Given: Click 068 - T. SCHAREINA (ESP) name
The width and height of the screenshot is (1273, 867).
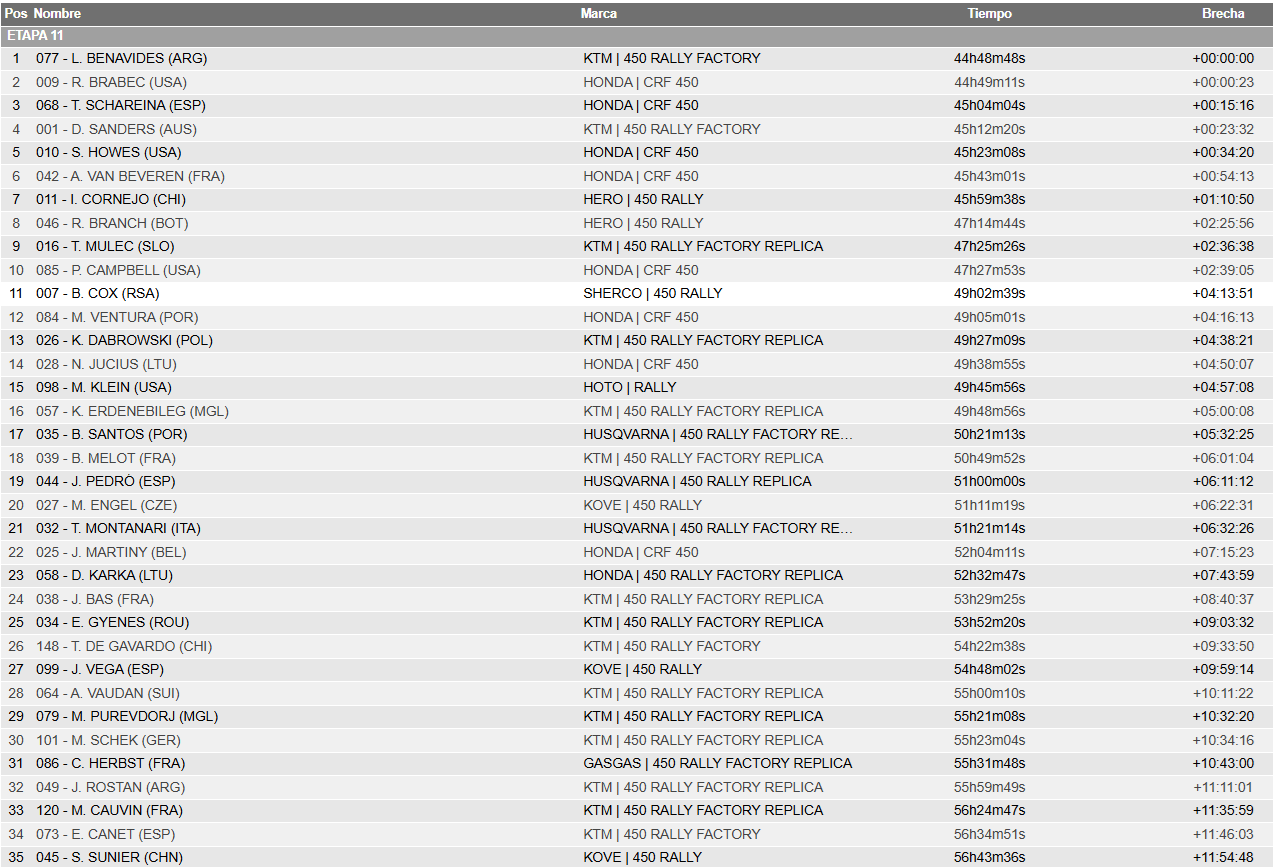Looking at the screenshot, I should [121, 105].
